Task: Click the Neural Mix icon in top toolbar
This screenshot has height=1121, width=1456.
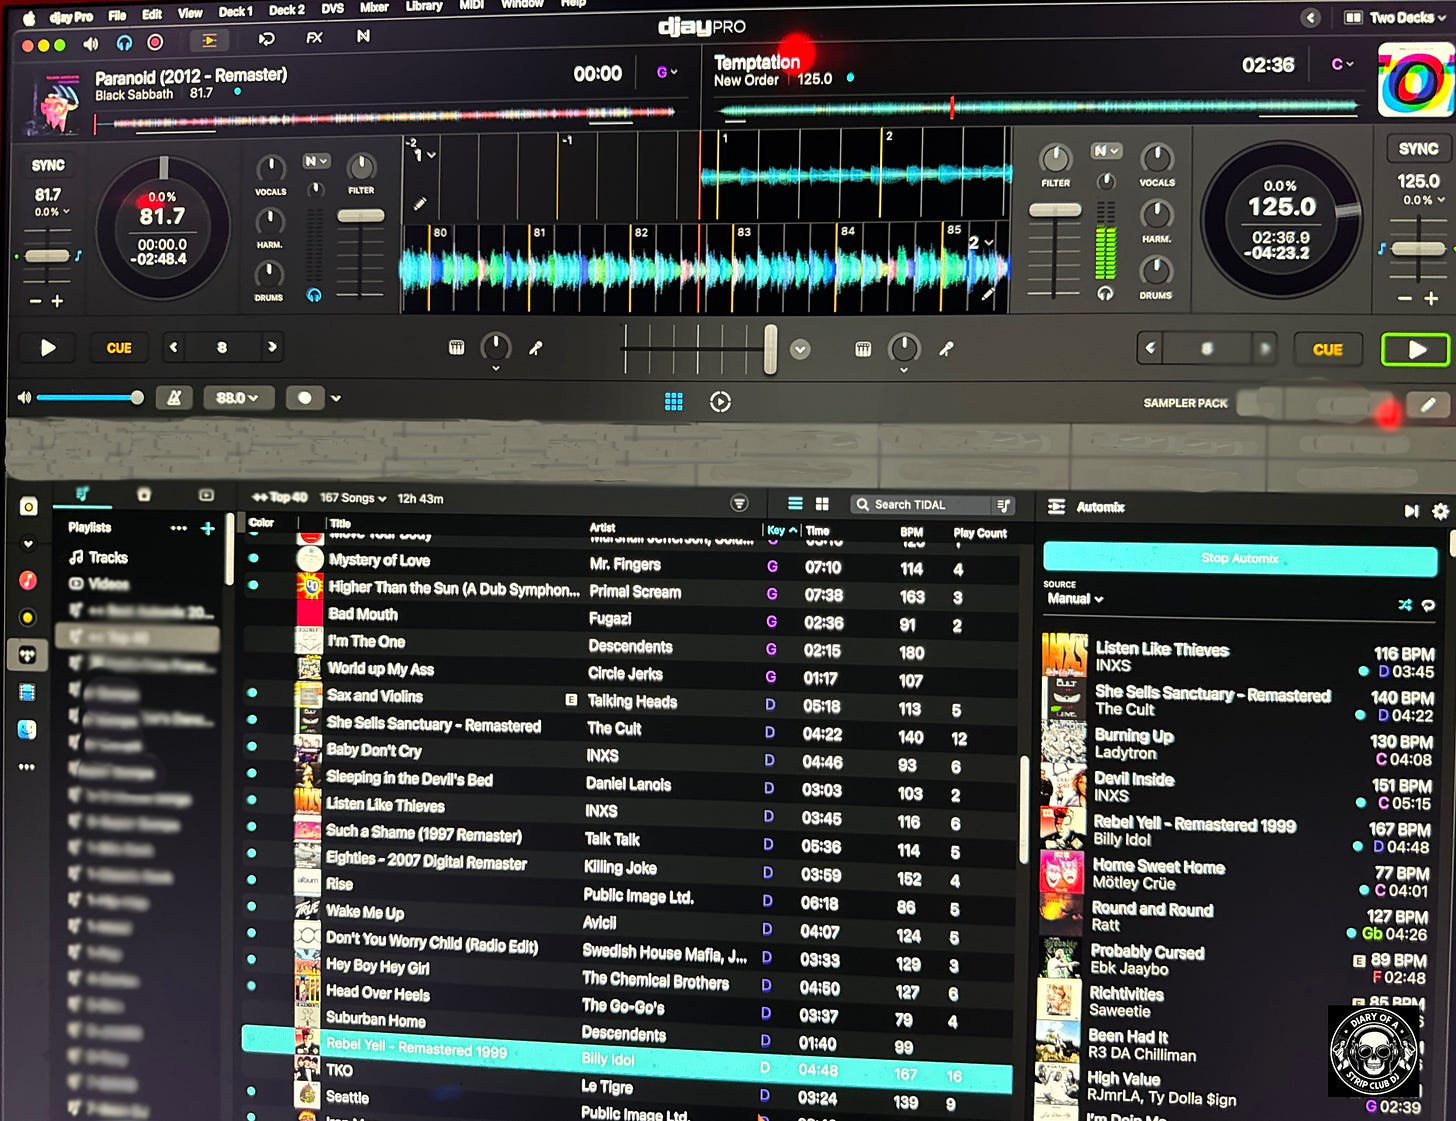Action: [x=363, y=36]
